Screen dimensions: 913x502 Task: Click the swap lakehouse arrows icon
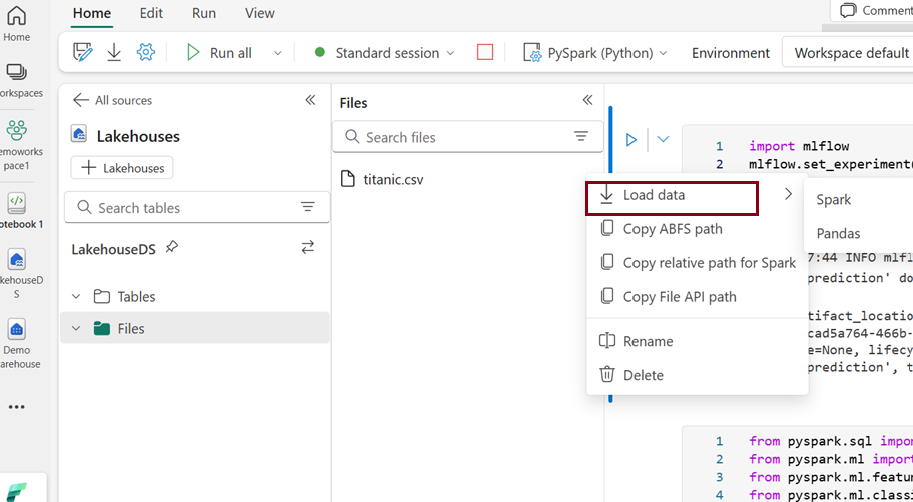pos(308,247)
